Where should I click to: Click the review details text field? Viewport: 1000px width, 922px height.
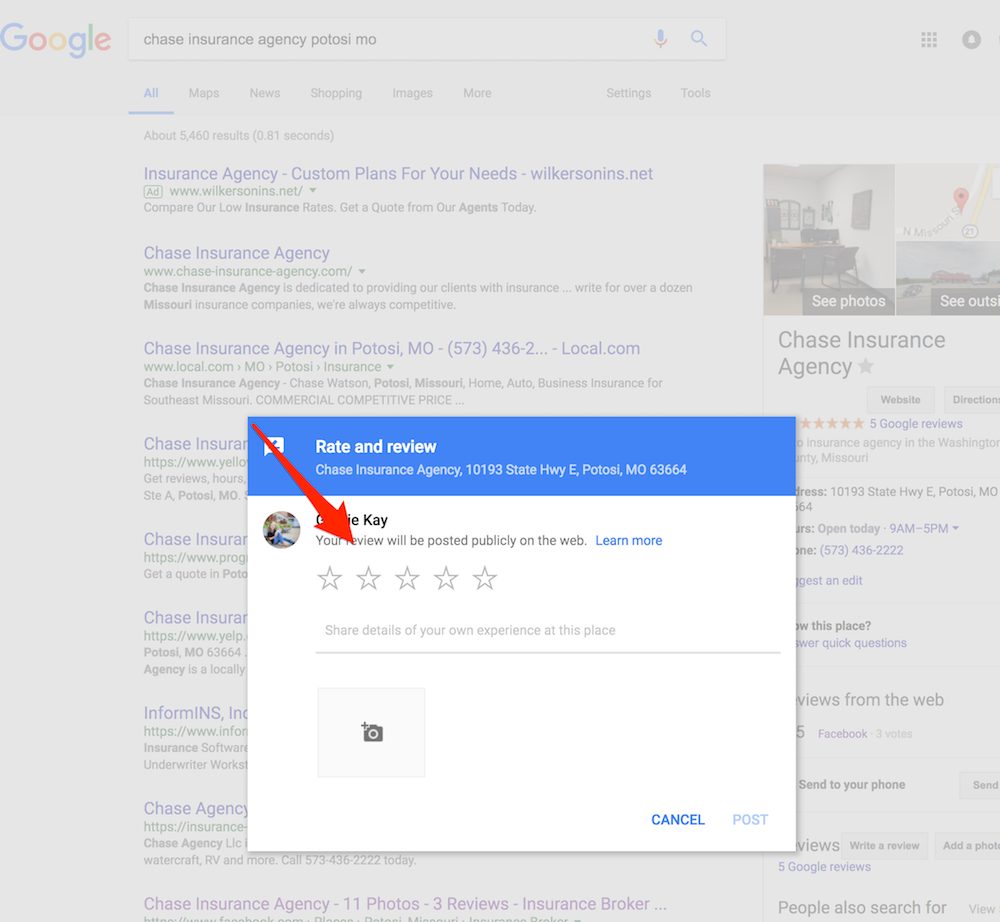[x=548, y=631]
